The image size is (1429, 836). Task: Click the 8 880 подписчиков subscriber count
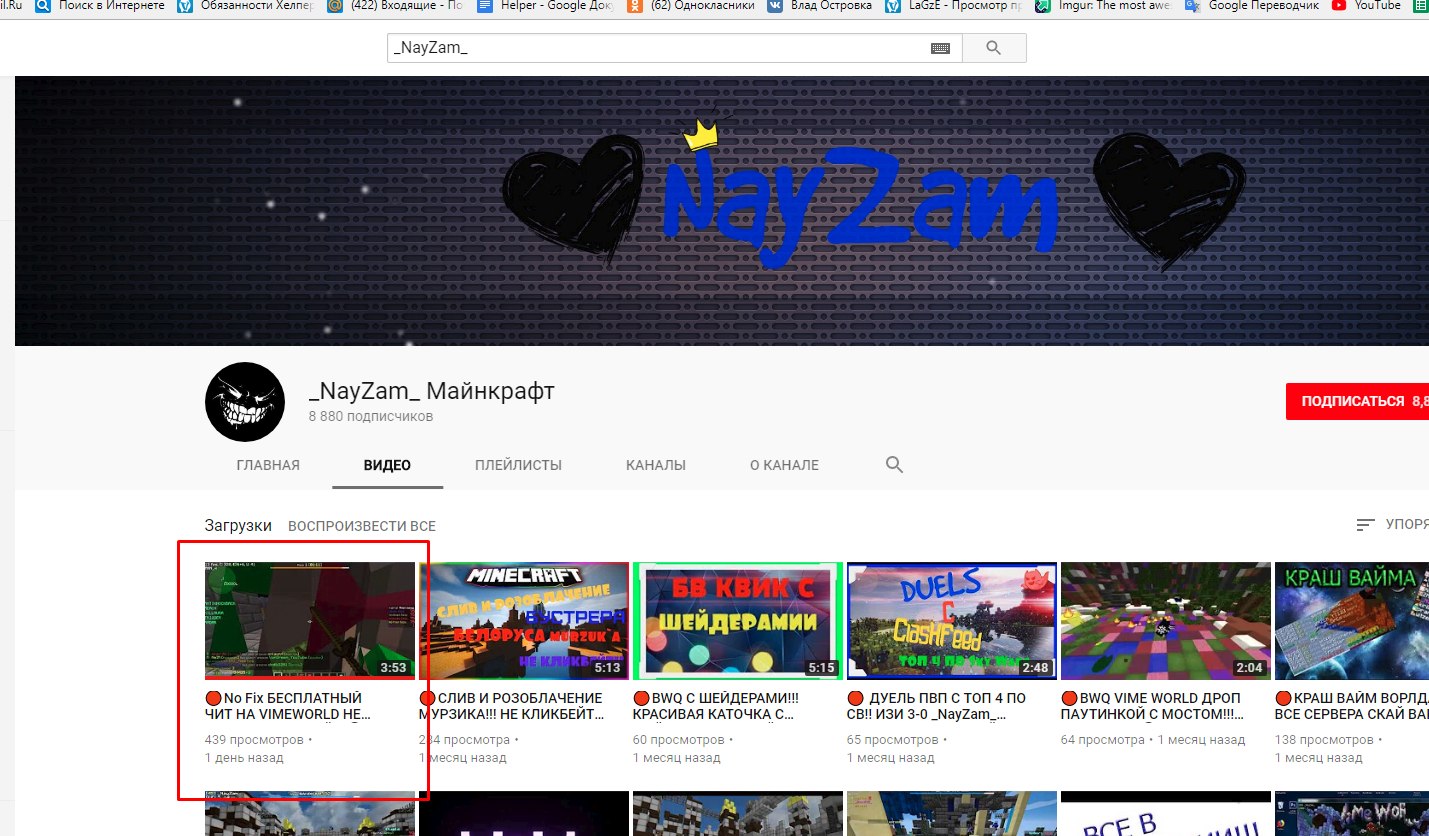[371, 416]
